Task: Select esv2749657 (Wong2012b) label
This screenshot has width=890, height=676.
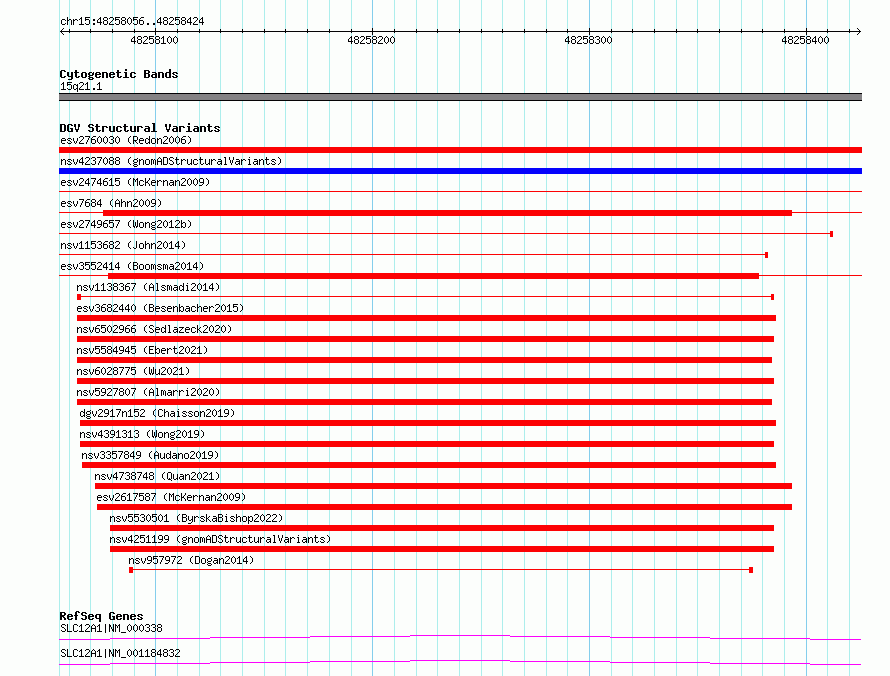Action: click(x=126, y=224)
